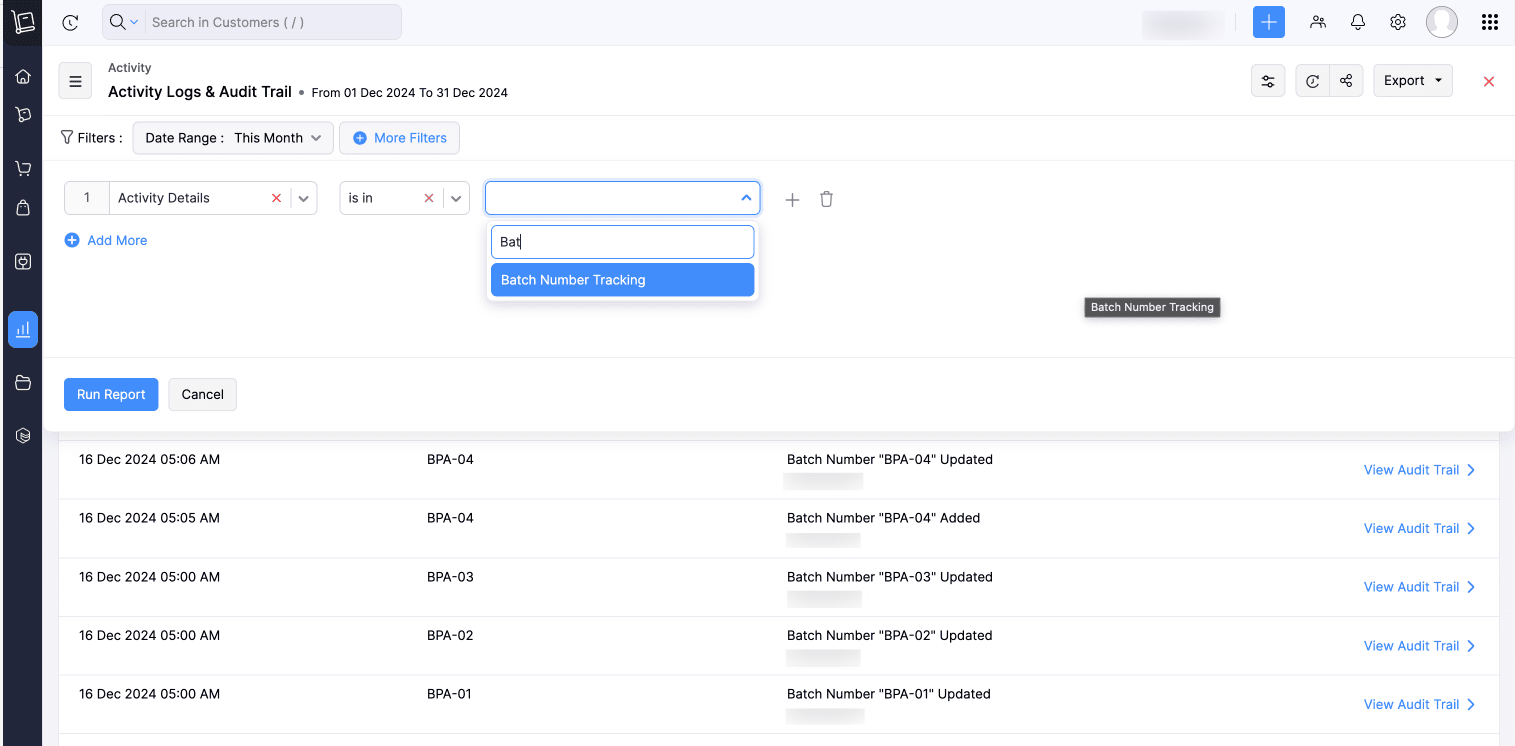Open the Export dropdown
1515x746 pixels.
[x=1413, y=81]
